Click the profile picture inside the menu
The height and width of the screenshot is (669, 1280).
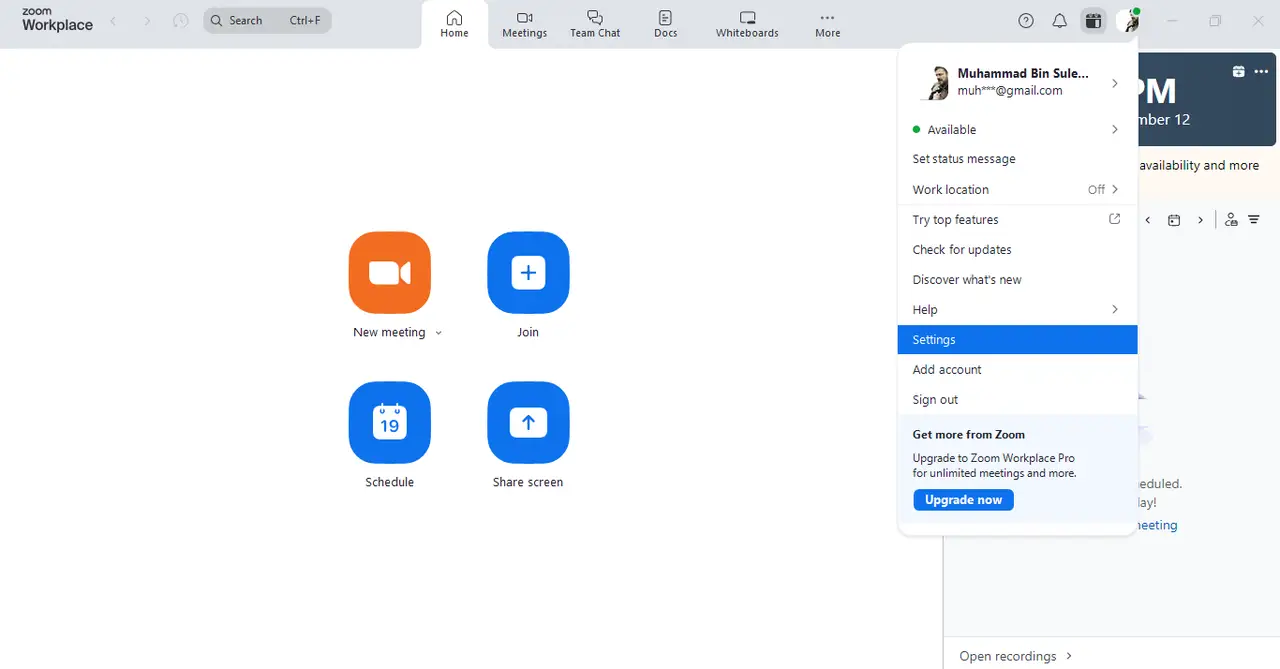(935, 83)
